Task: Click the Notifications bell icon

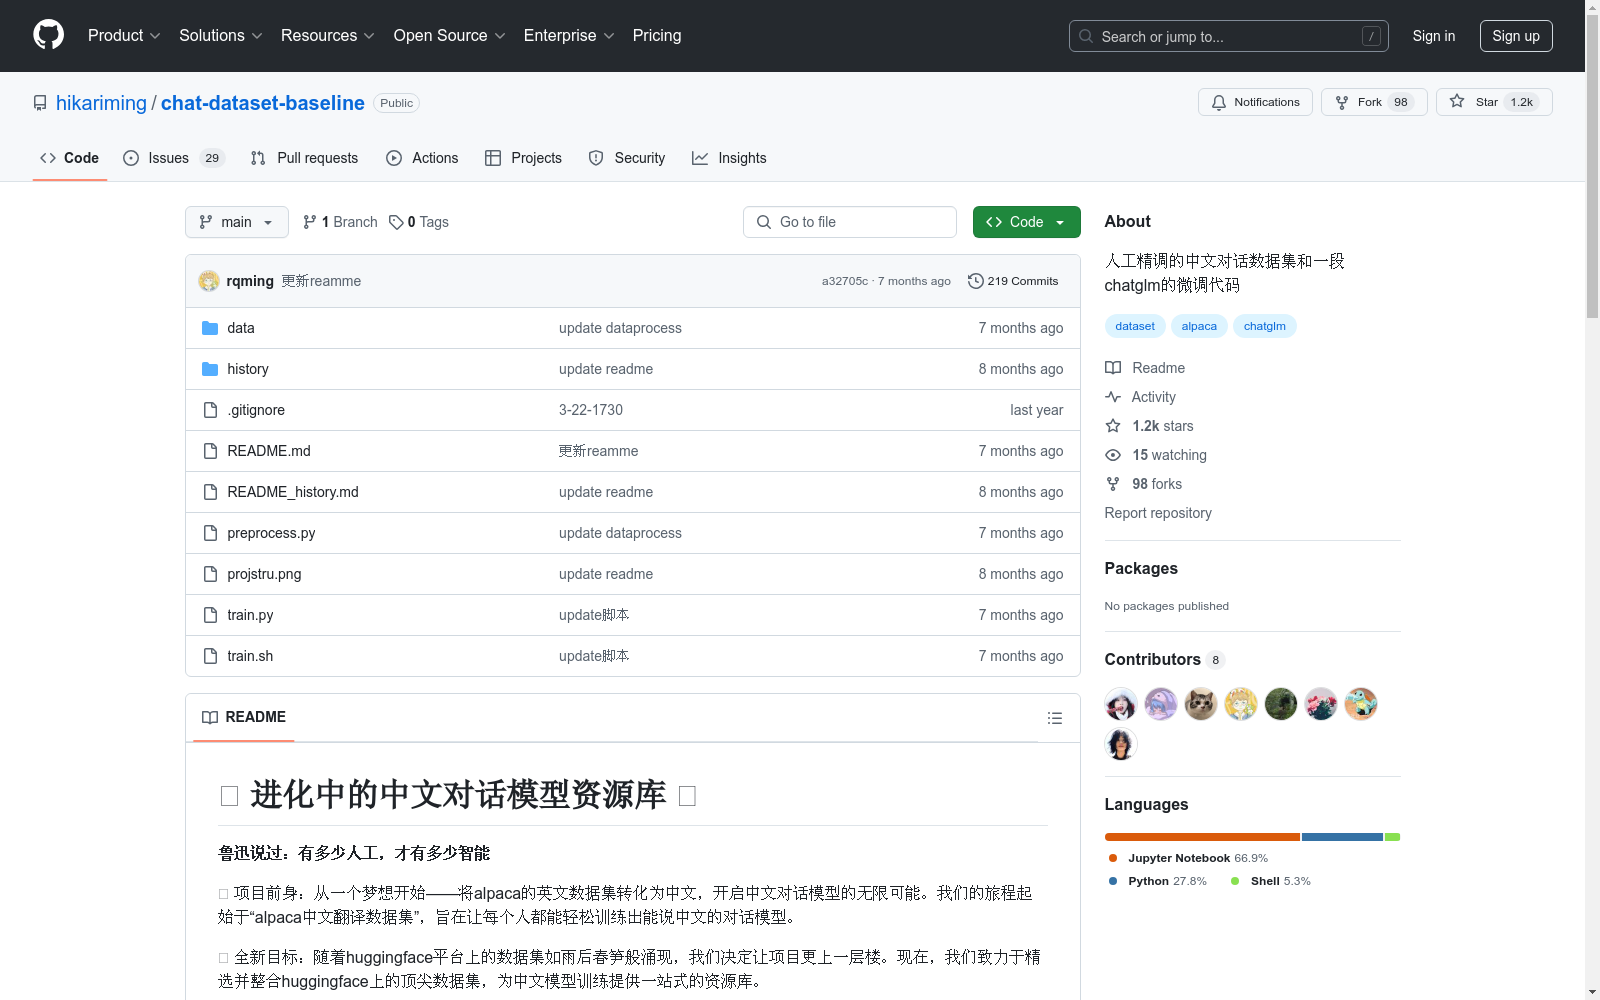Action: (1218, 102)
